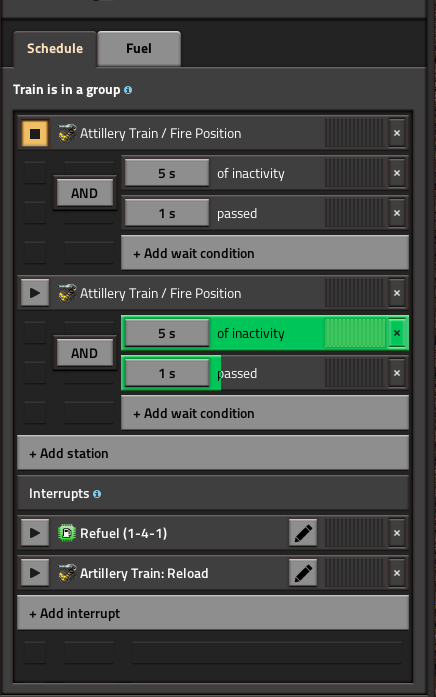Image resolution: width=436 pixels, height=697 pixels.
Task: Remove the first Fire Position station
Action: tap(397, 133)
